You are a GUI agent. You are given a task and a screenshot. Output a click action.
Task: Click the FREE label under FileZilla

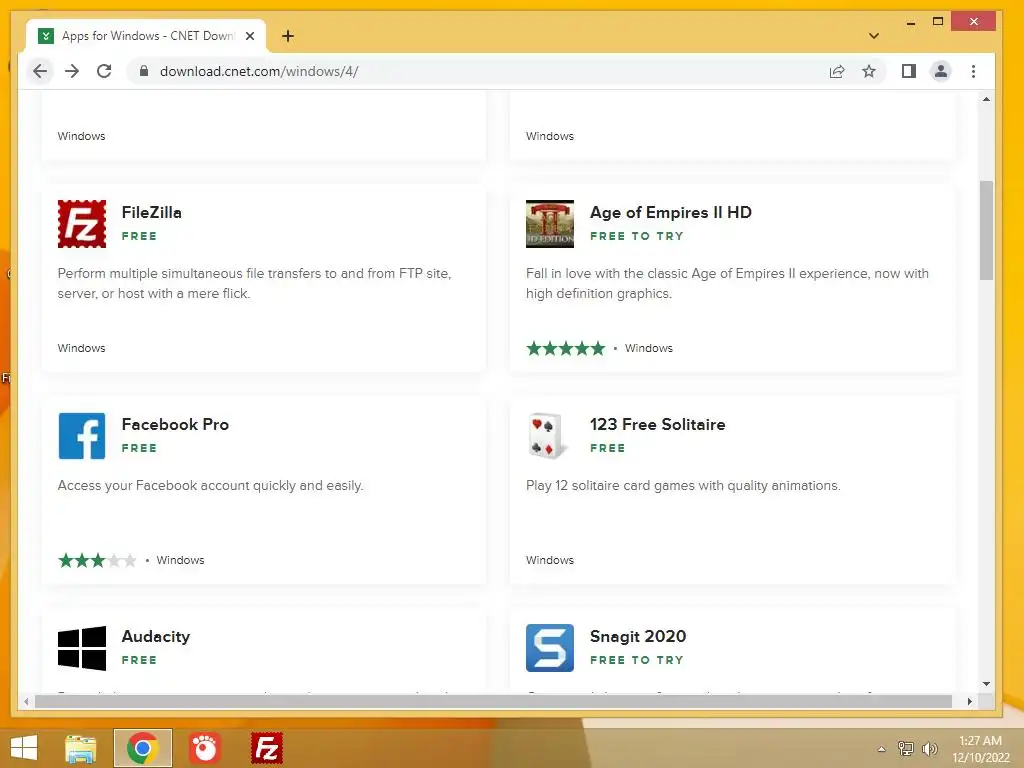click(x=139, y=236)
